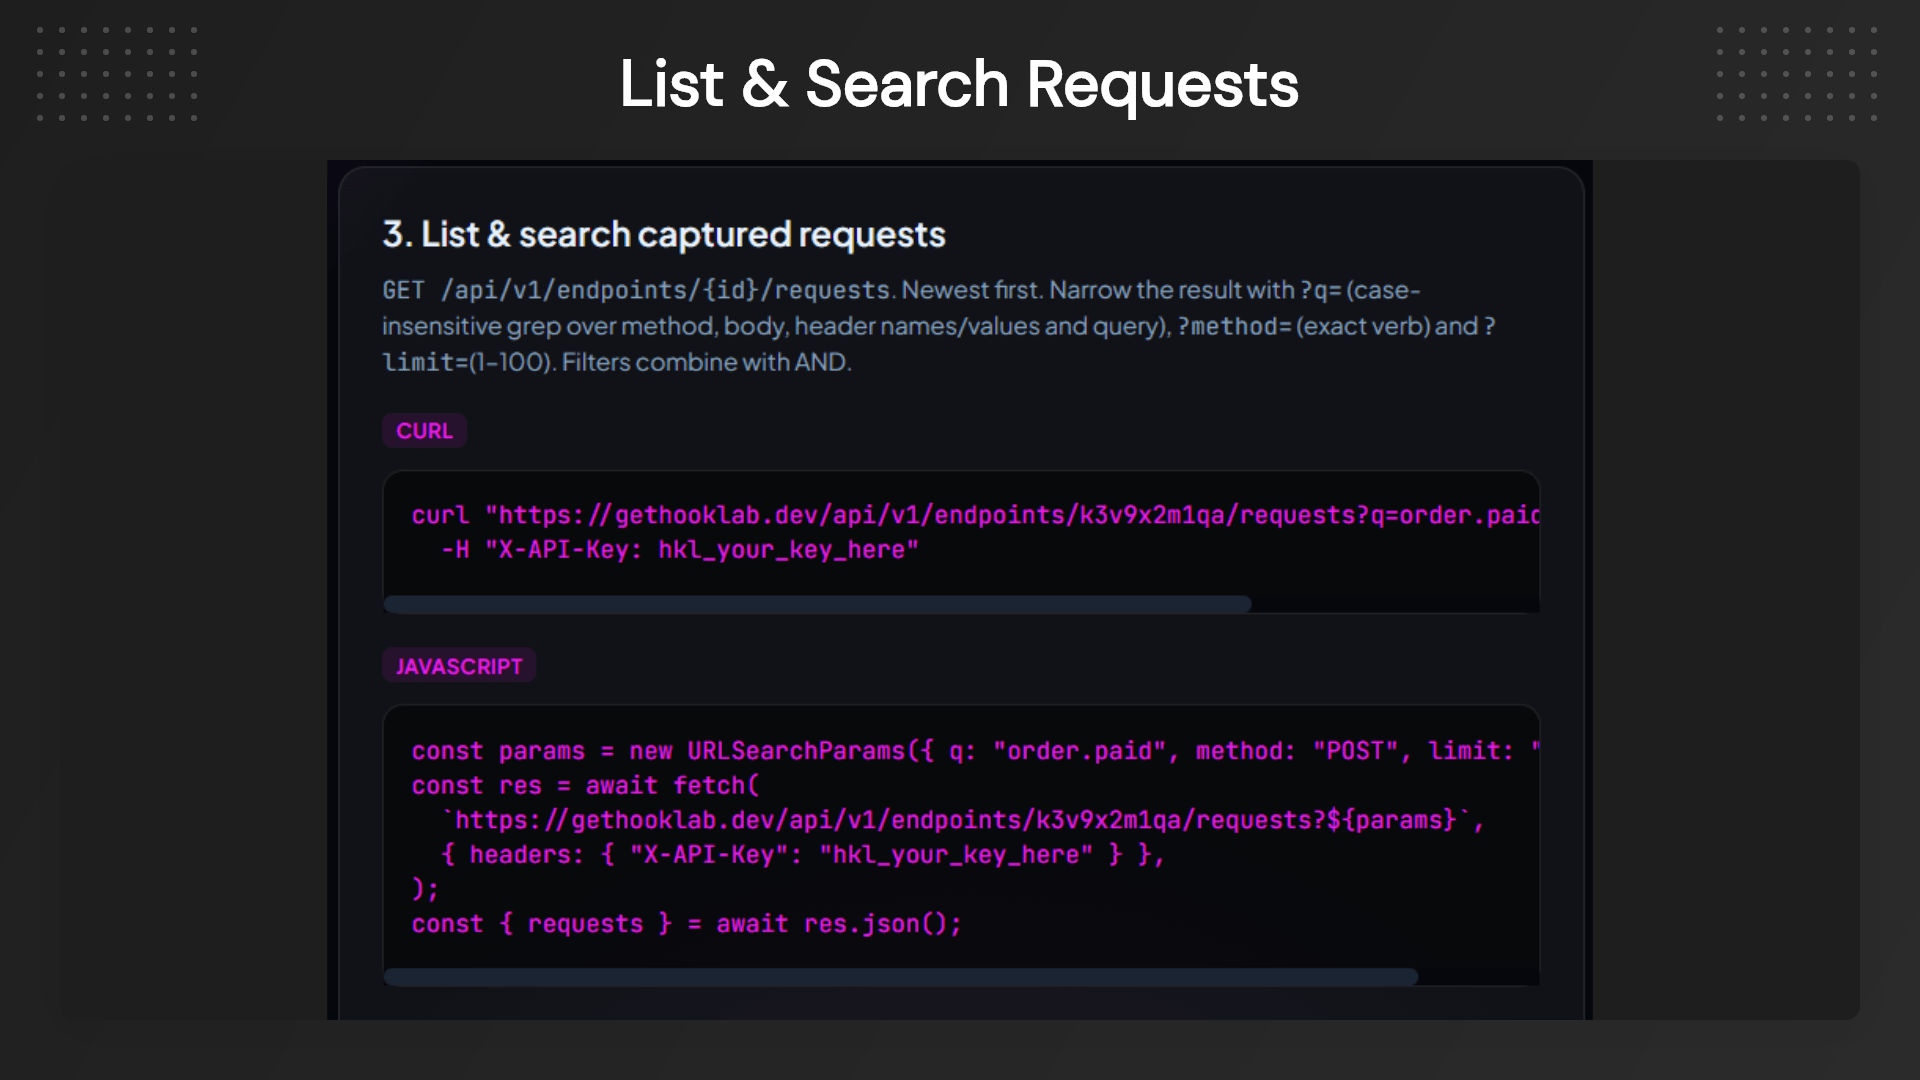
Task: Click the 'GET /api/v1/endpoints/{id}/requests' text
Action: [x=636, y=290]
